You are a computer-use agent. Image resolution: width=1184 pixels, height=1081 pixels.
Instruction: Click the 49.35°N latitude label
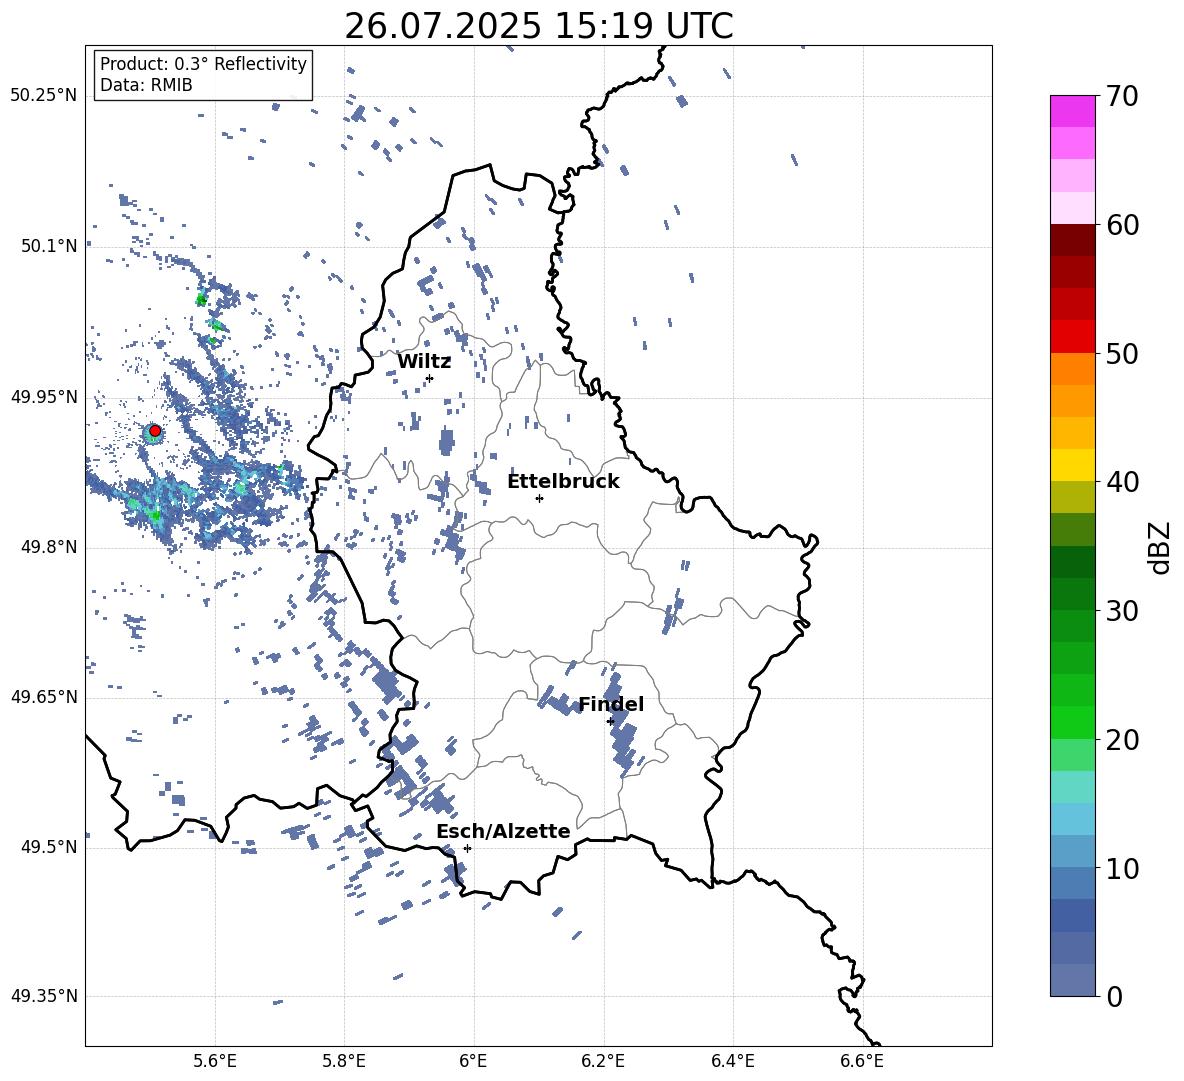point(44,996)
